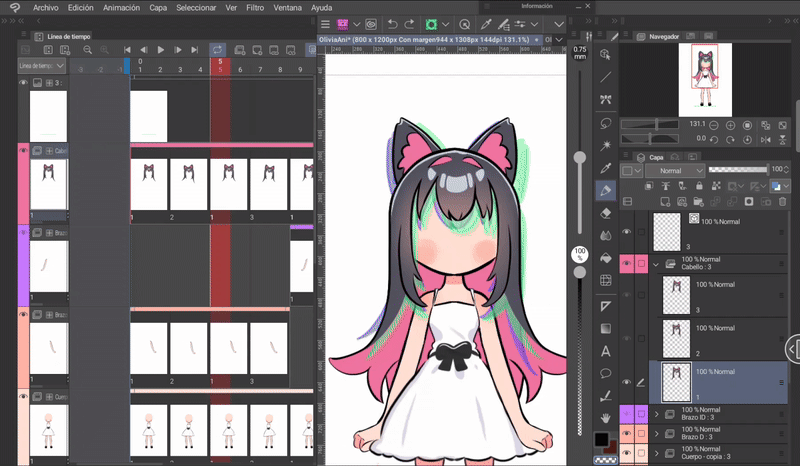Expand the Brazo ID folder
This screenshot has height=466, width=800.
657,414
